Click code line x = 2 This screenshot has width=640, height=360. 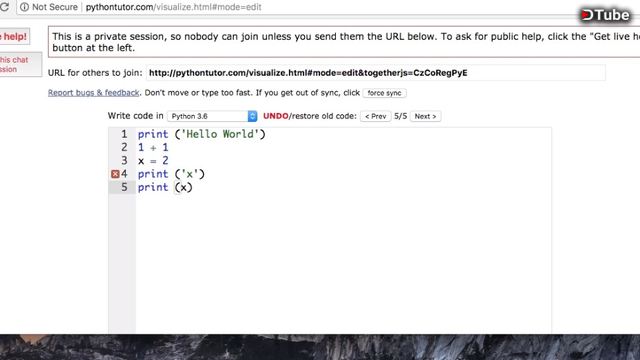[153, 161]
